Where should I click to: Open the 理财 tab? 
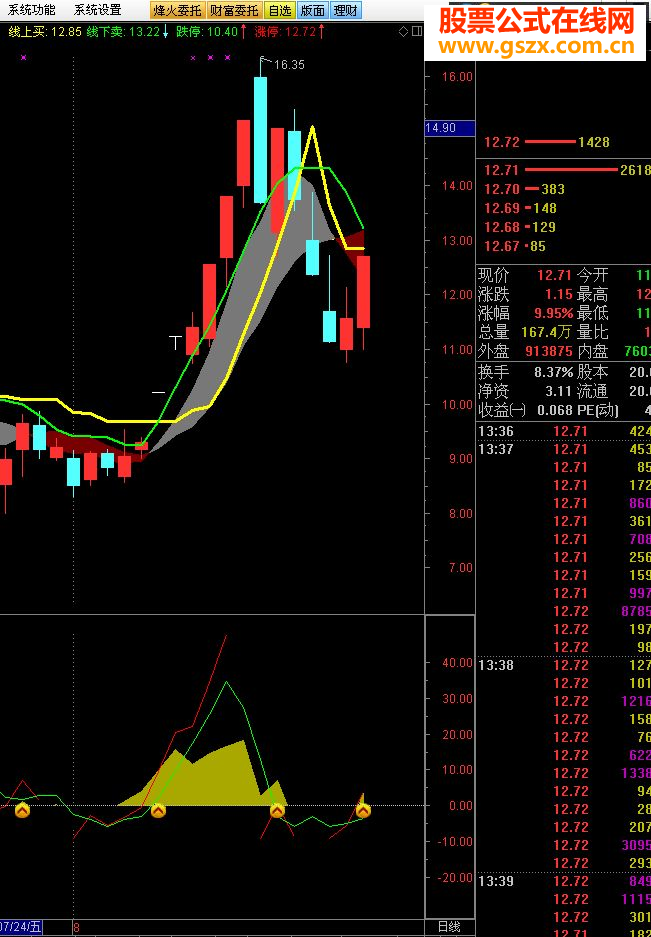tap(346, 10)
